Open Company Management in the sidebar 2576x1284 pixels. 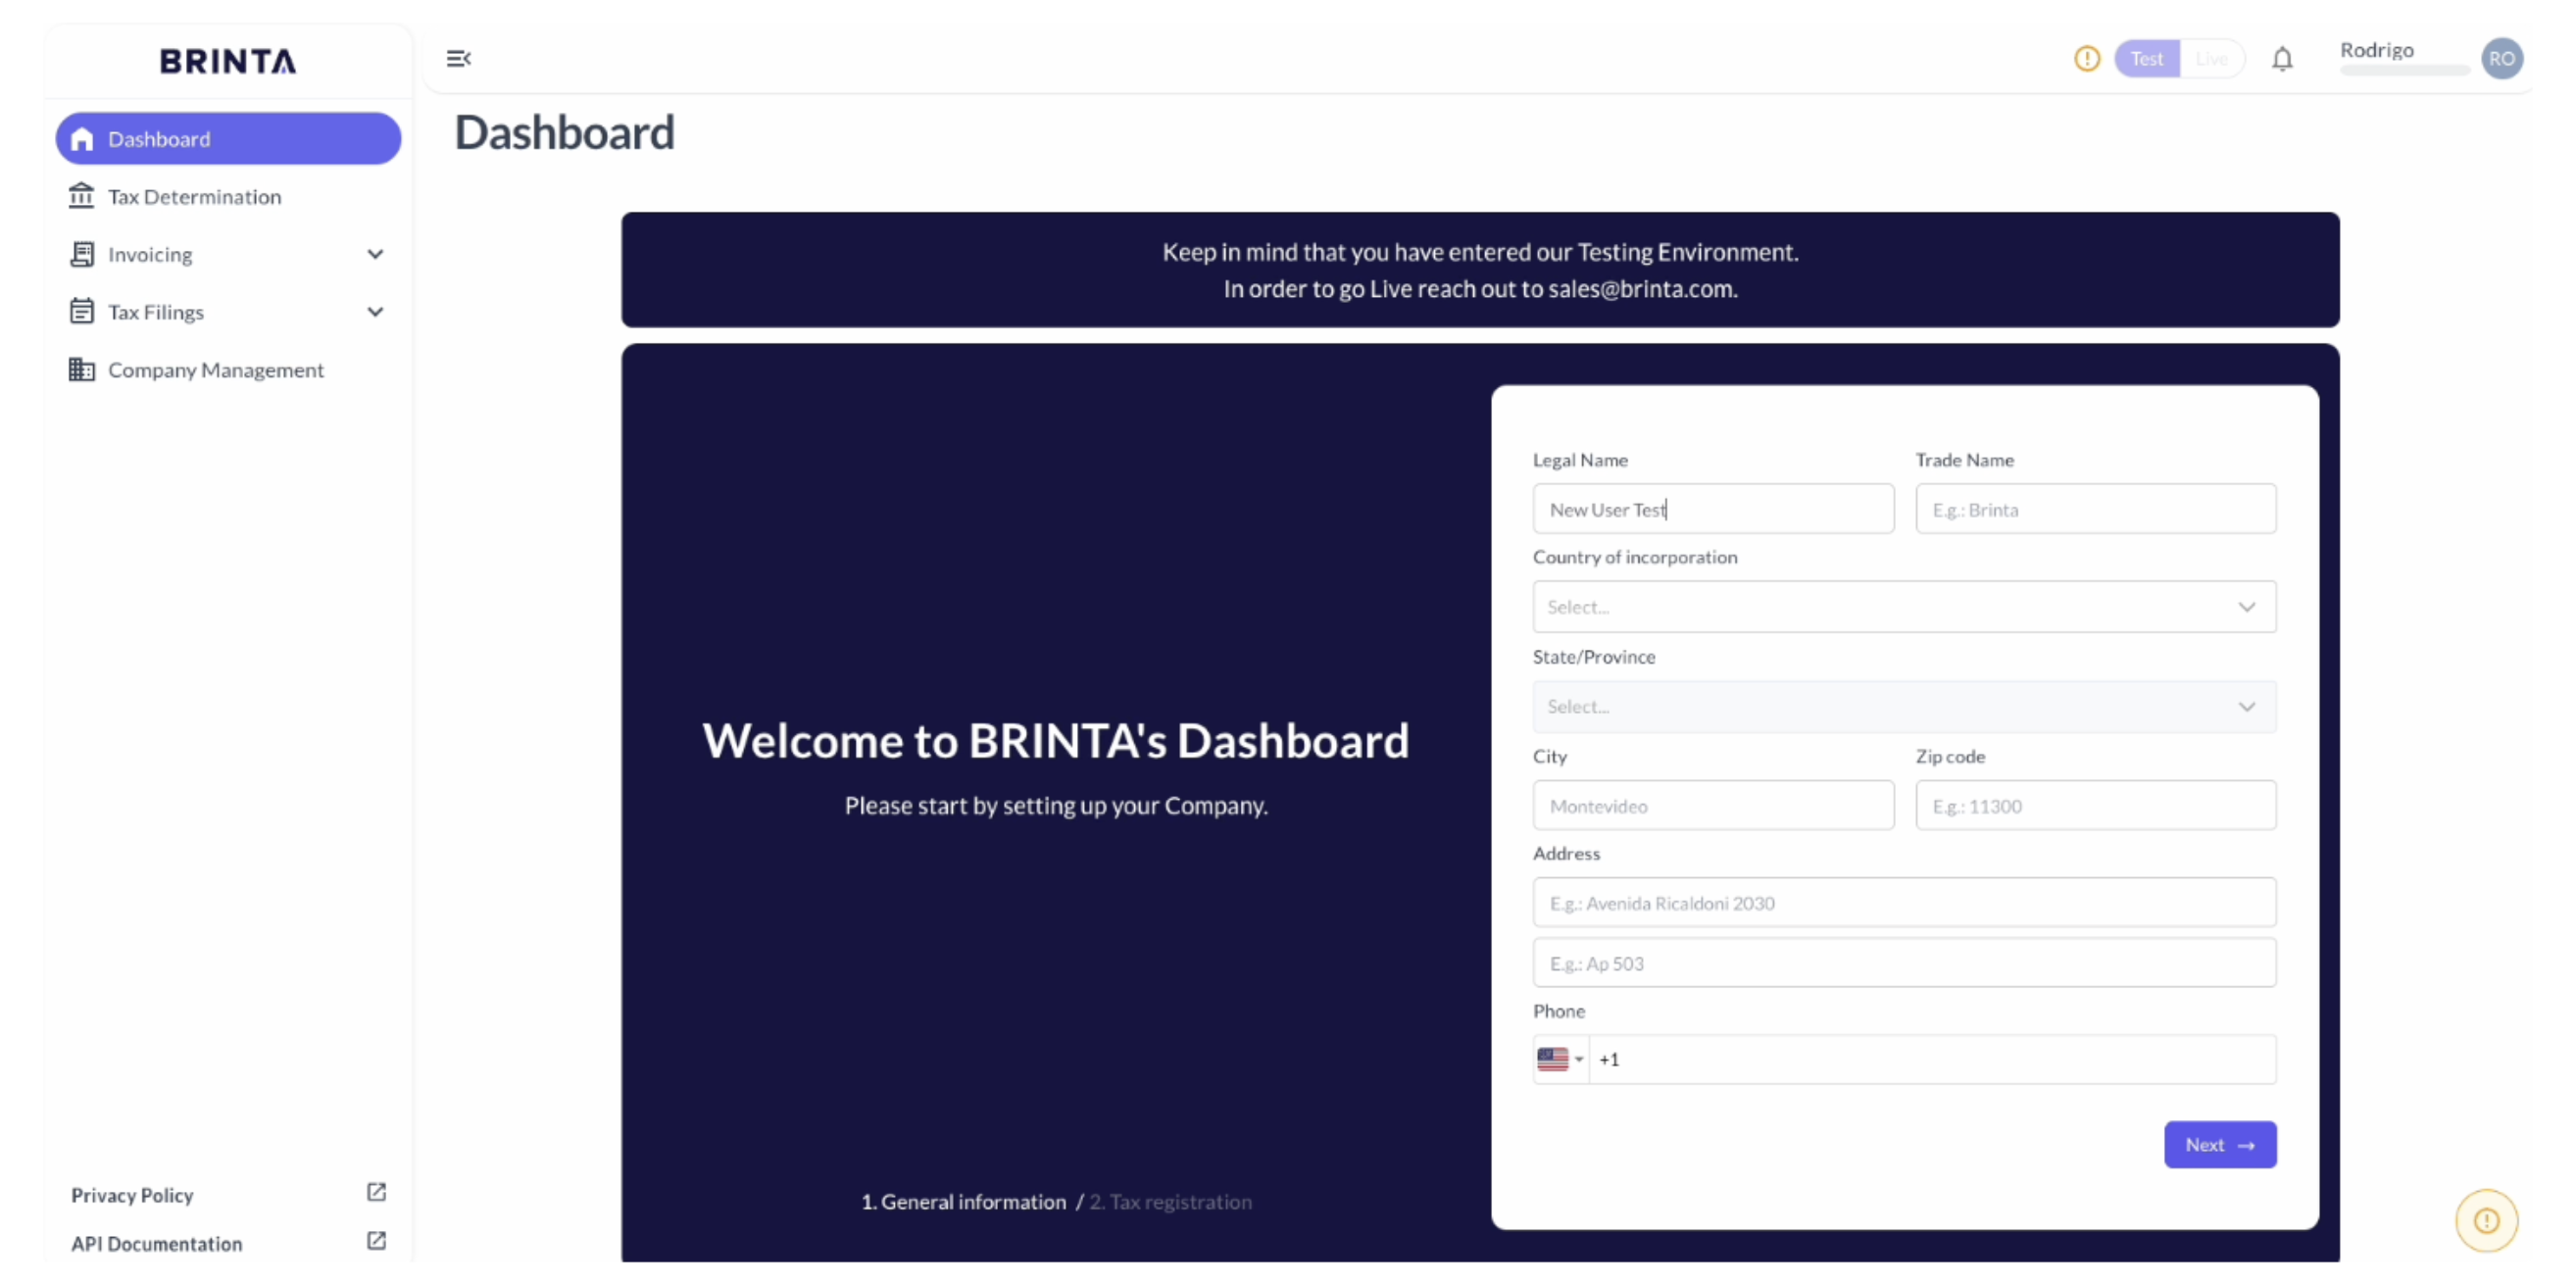(x=215, y=370)
